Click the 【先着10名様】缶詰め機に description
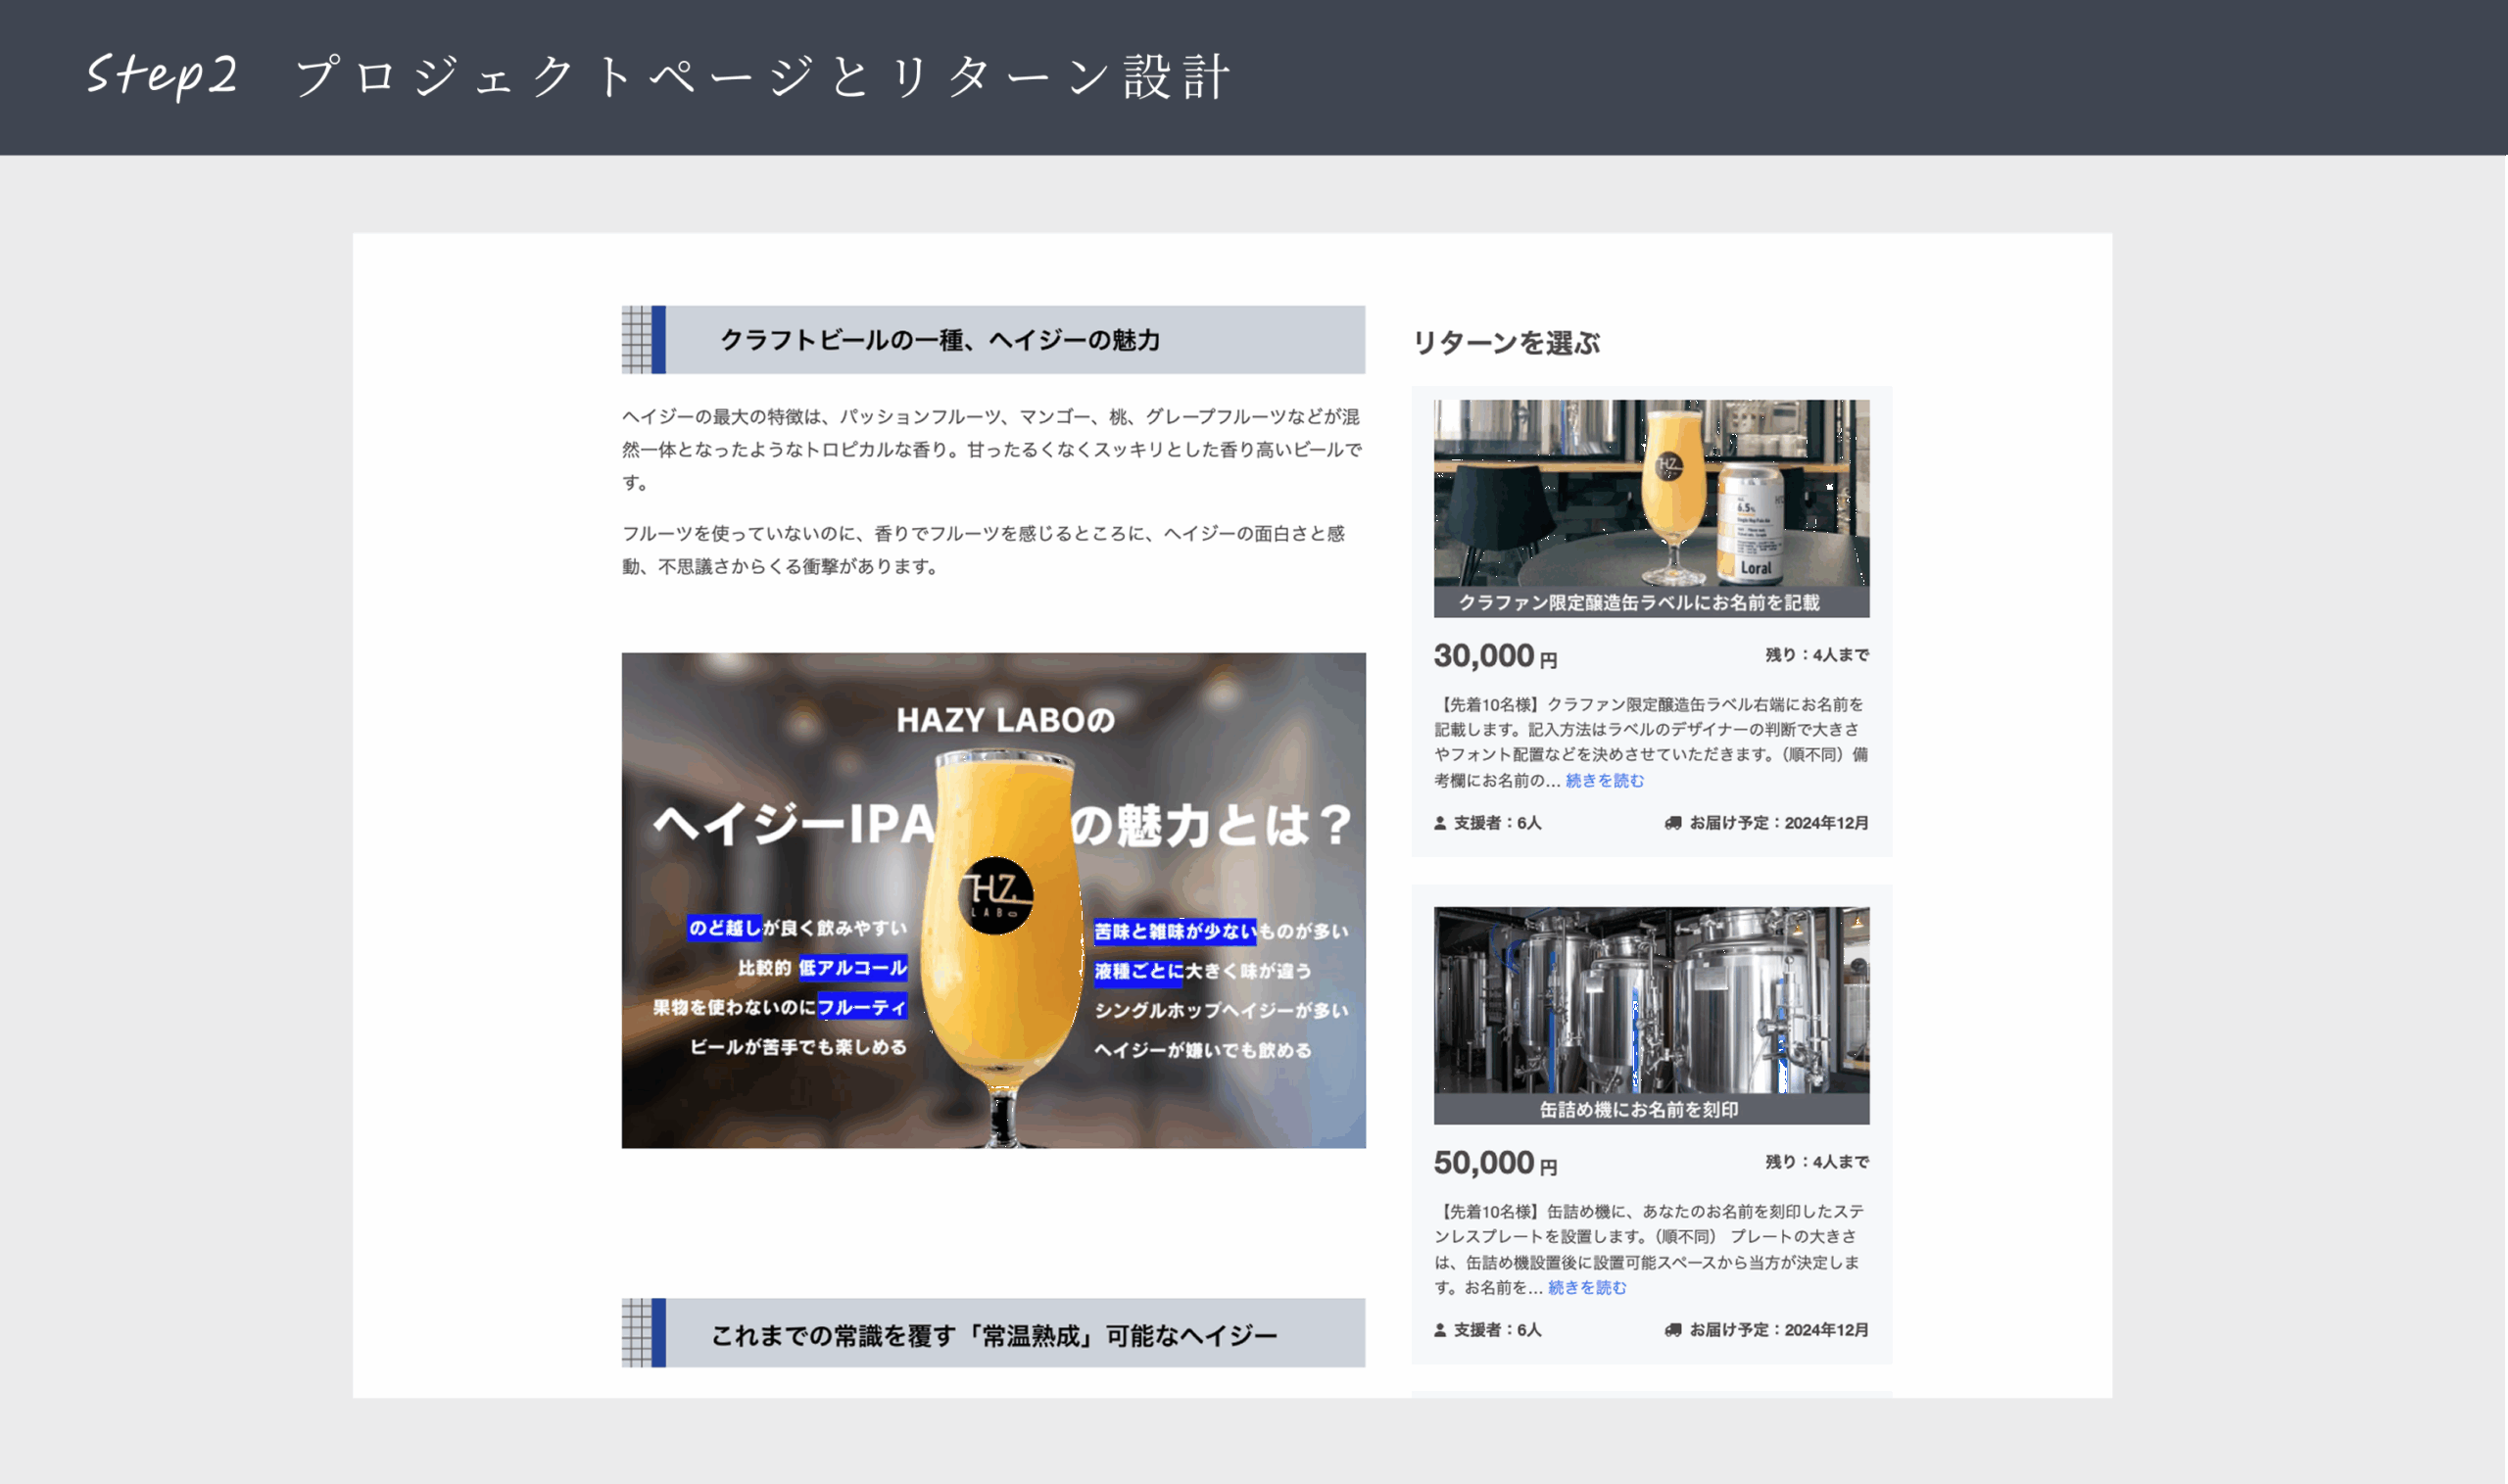The height and width of the screenshot is (1484, 2508). [1651, 1249]
